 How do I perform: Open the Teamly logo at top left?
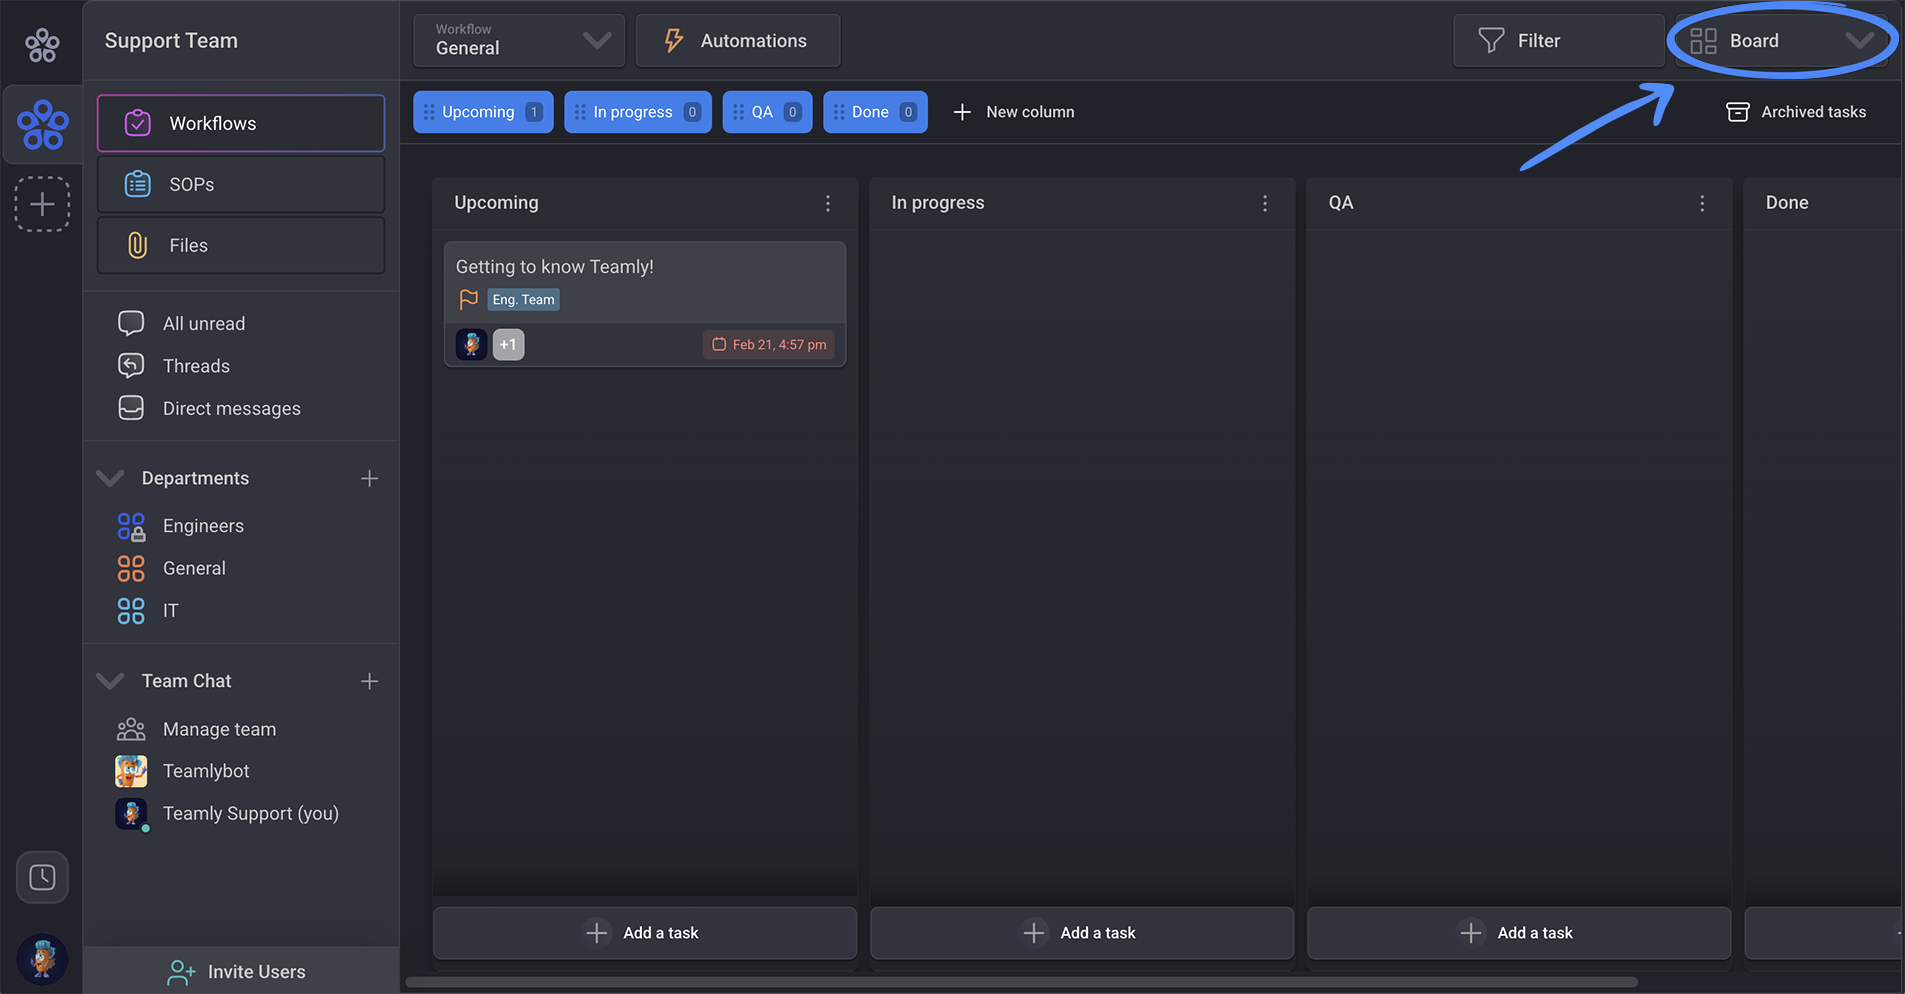(x=42, y=45)
